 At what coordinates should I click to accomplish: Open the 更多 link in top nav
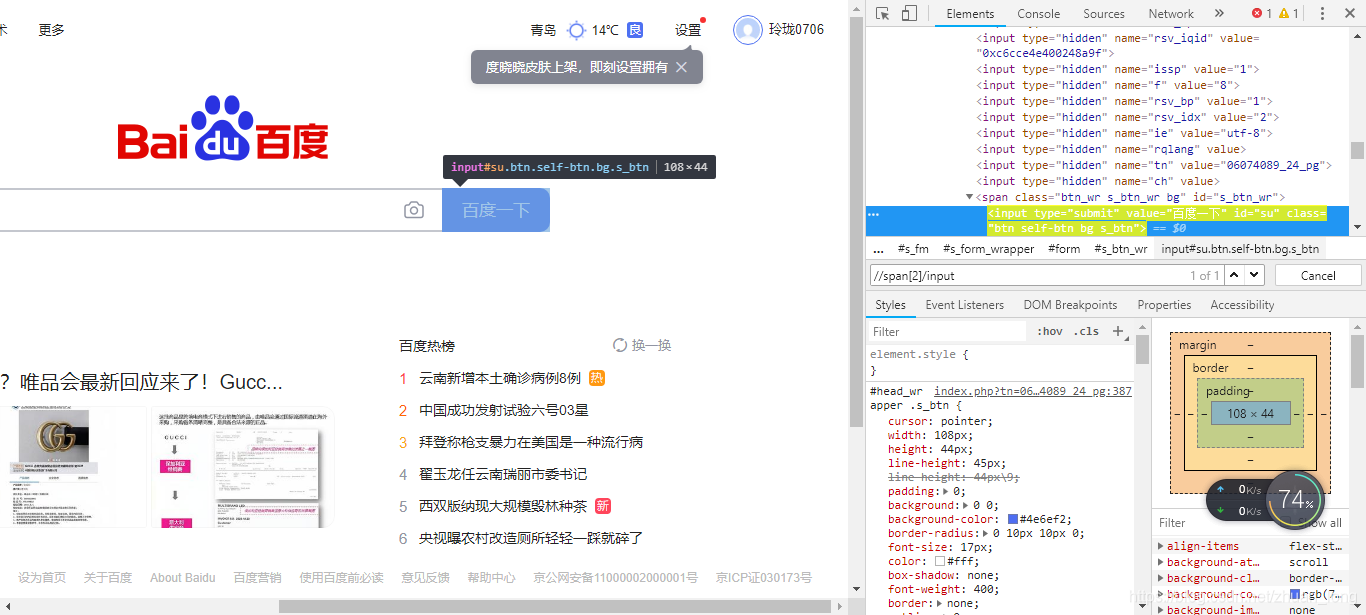pyautogui.click(x=51, y=30)
